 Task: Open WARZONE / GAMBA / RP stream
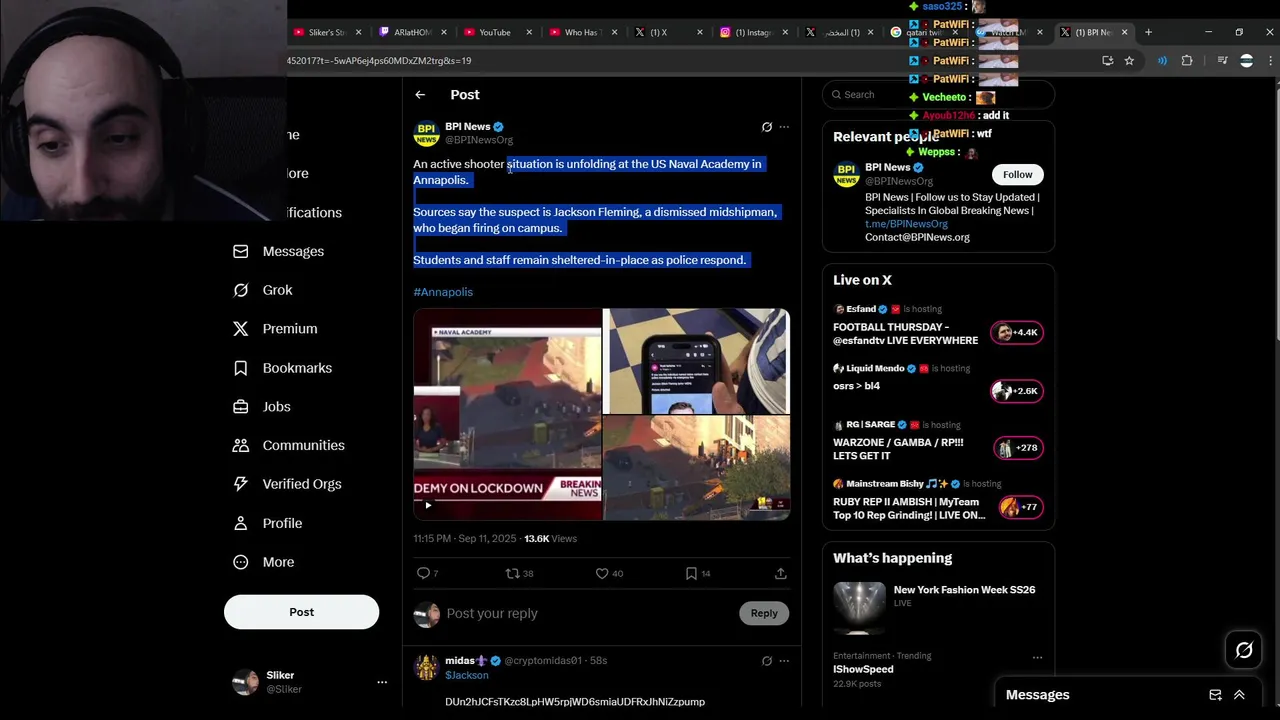coord(938,442)
